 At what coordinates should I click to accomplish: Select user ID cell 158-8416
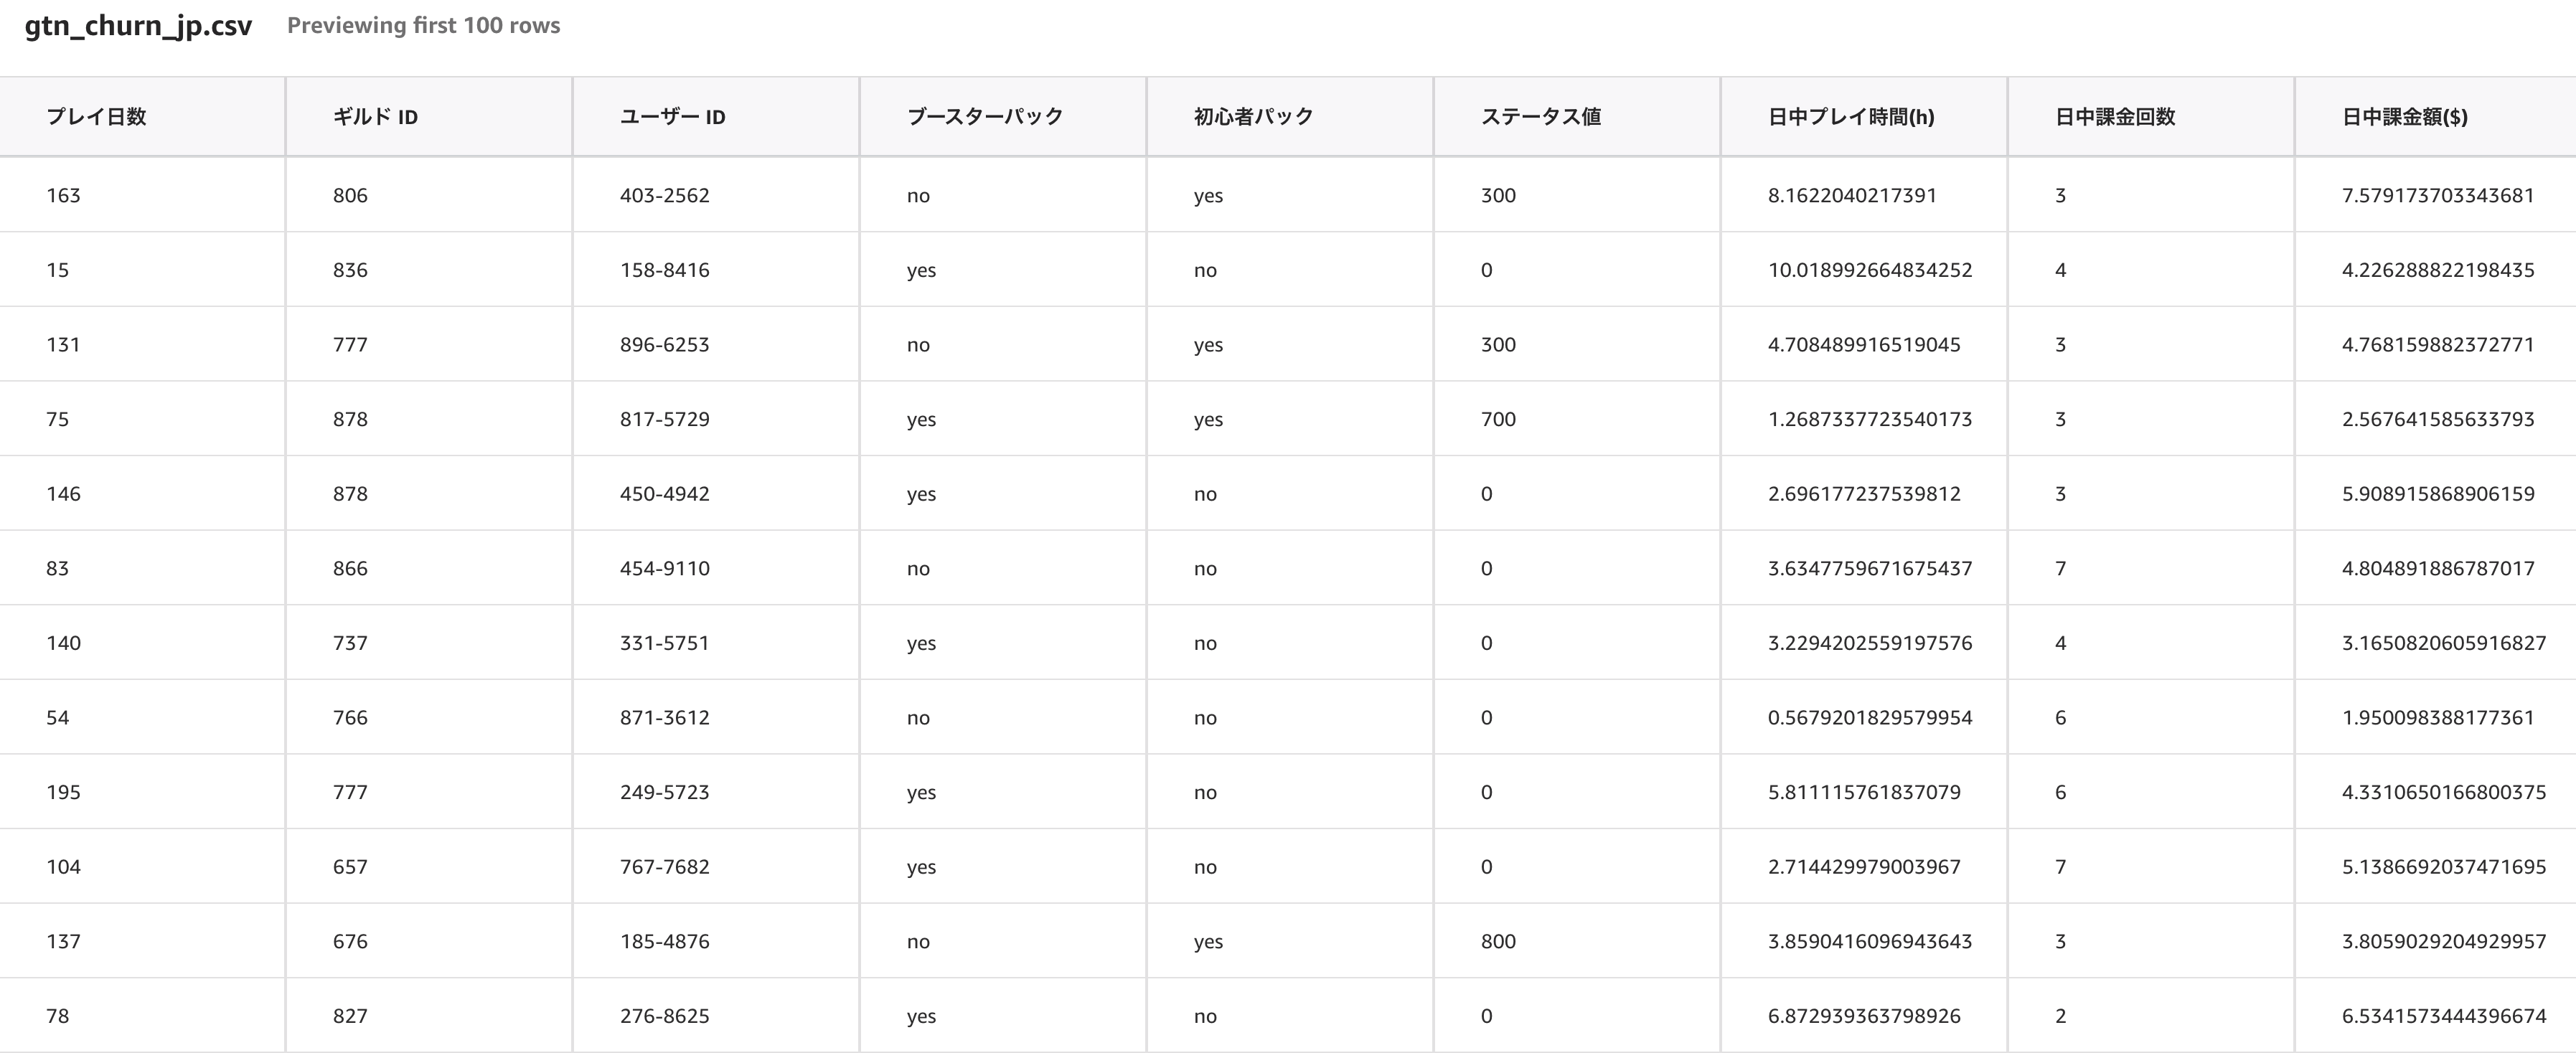tap(664, 270)
